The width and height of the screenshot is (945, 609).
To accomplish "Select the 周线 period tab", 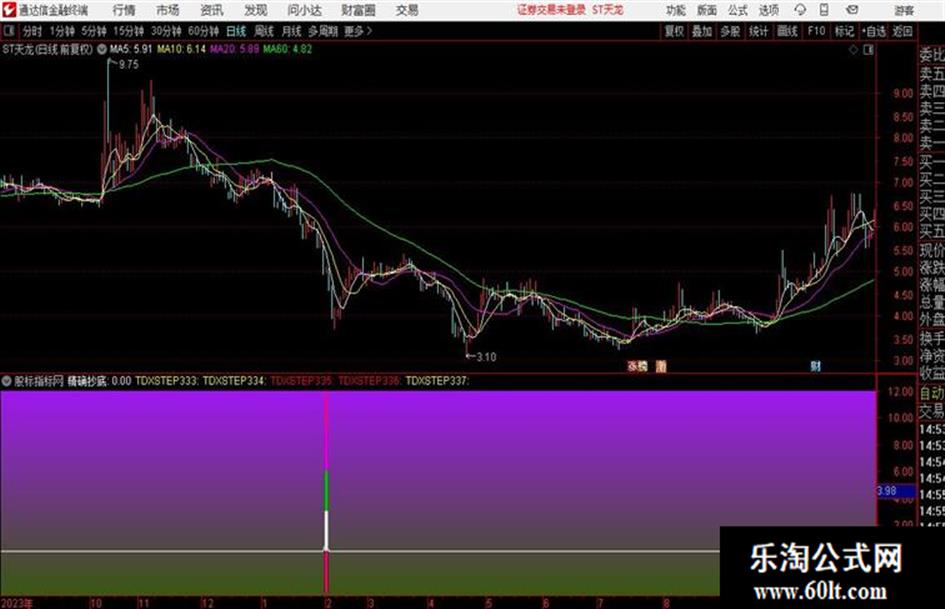I will (264, 31).
